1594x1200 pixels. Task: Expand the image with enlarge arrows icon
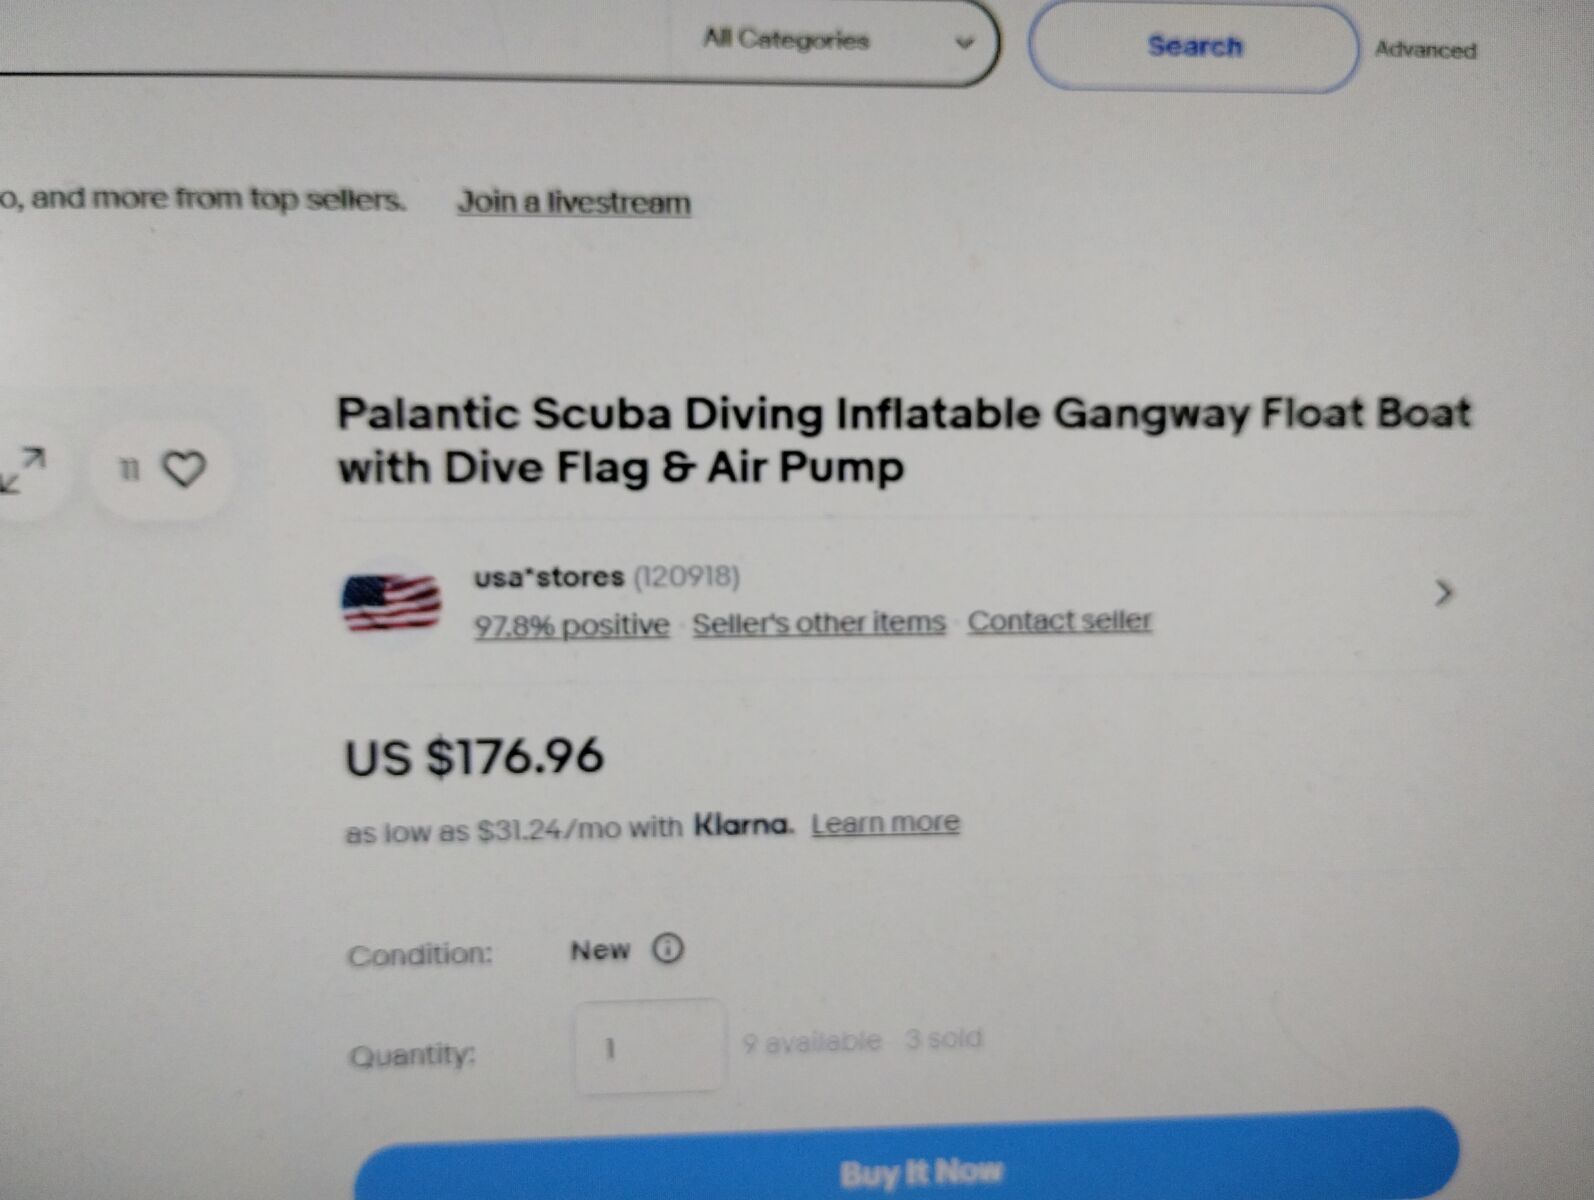pyautogui.click(x=22, y=470)
